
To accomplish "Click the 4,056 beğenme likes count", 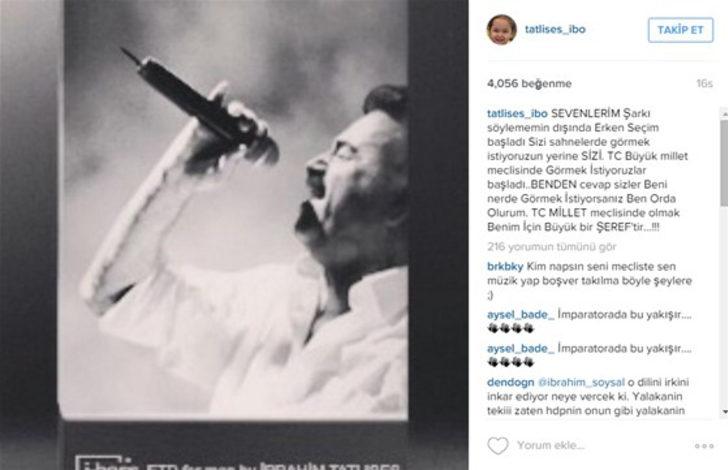I will [529, 84].
